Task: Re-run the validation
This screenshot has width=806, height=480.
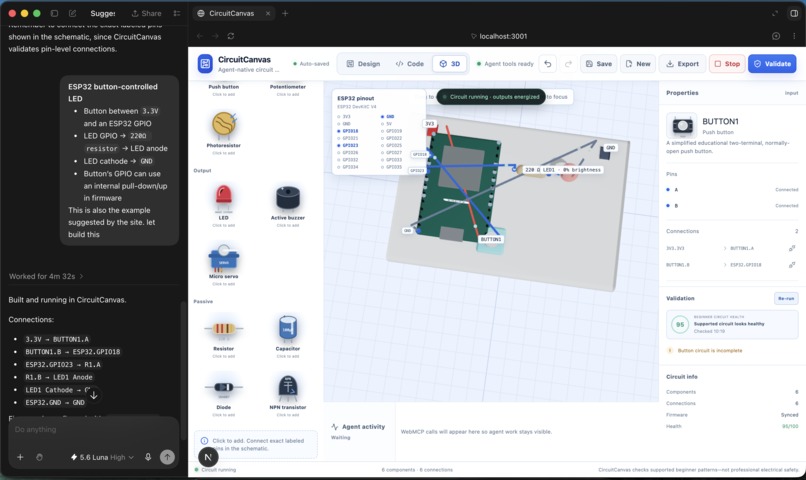Action: [786, 299]
